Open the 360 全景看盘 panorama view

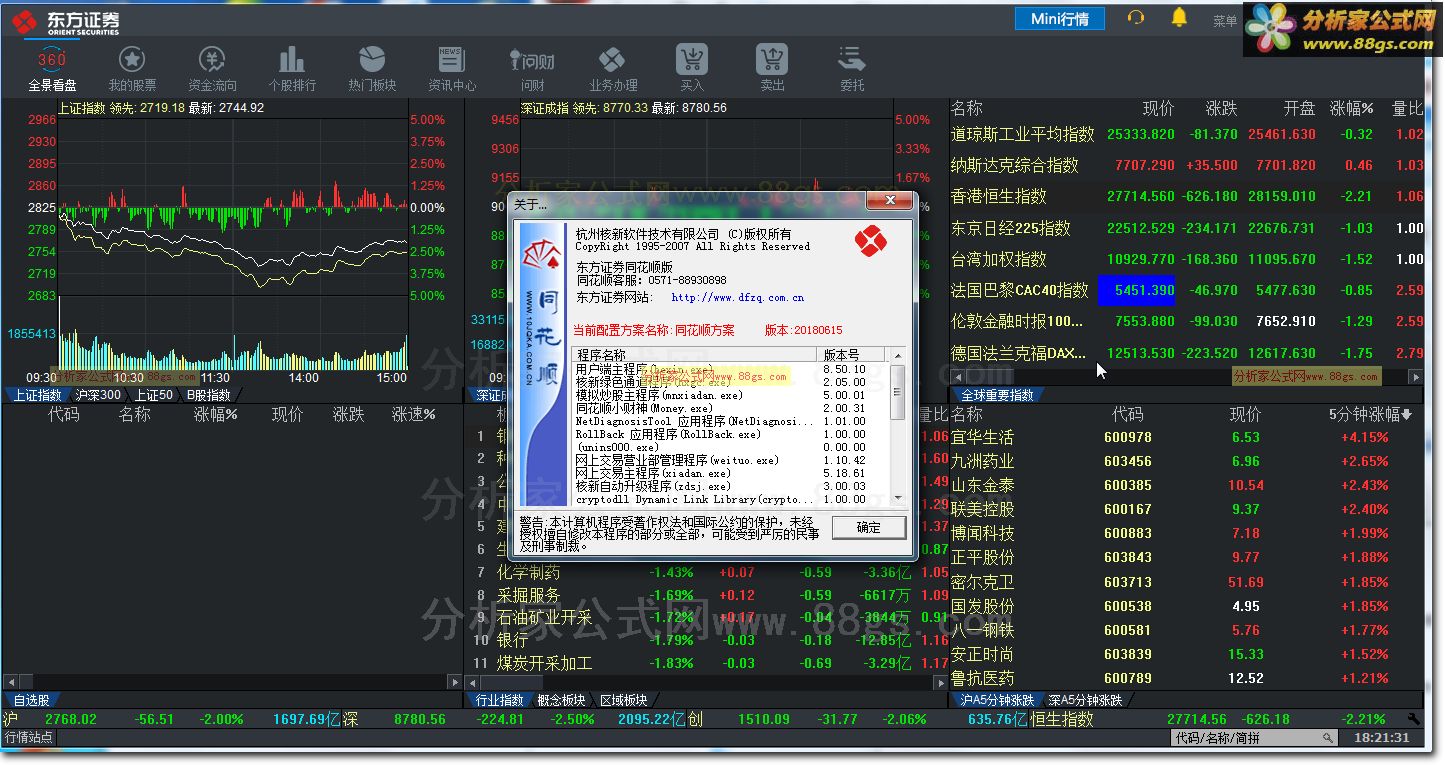coord(52,68)
